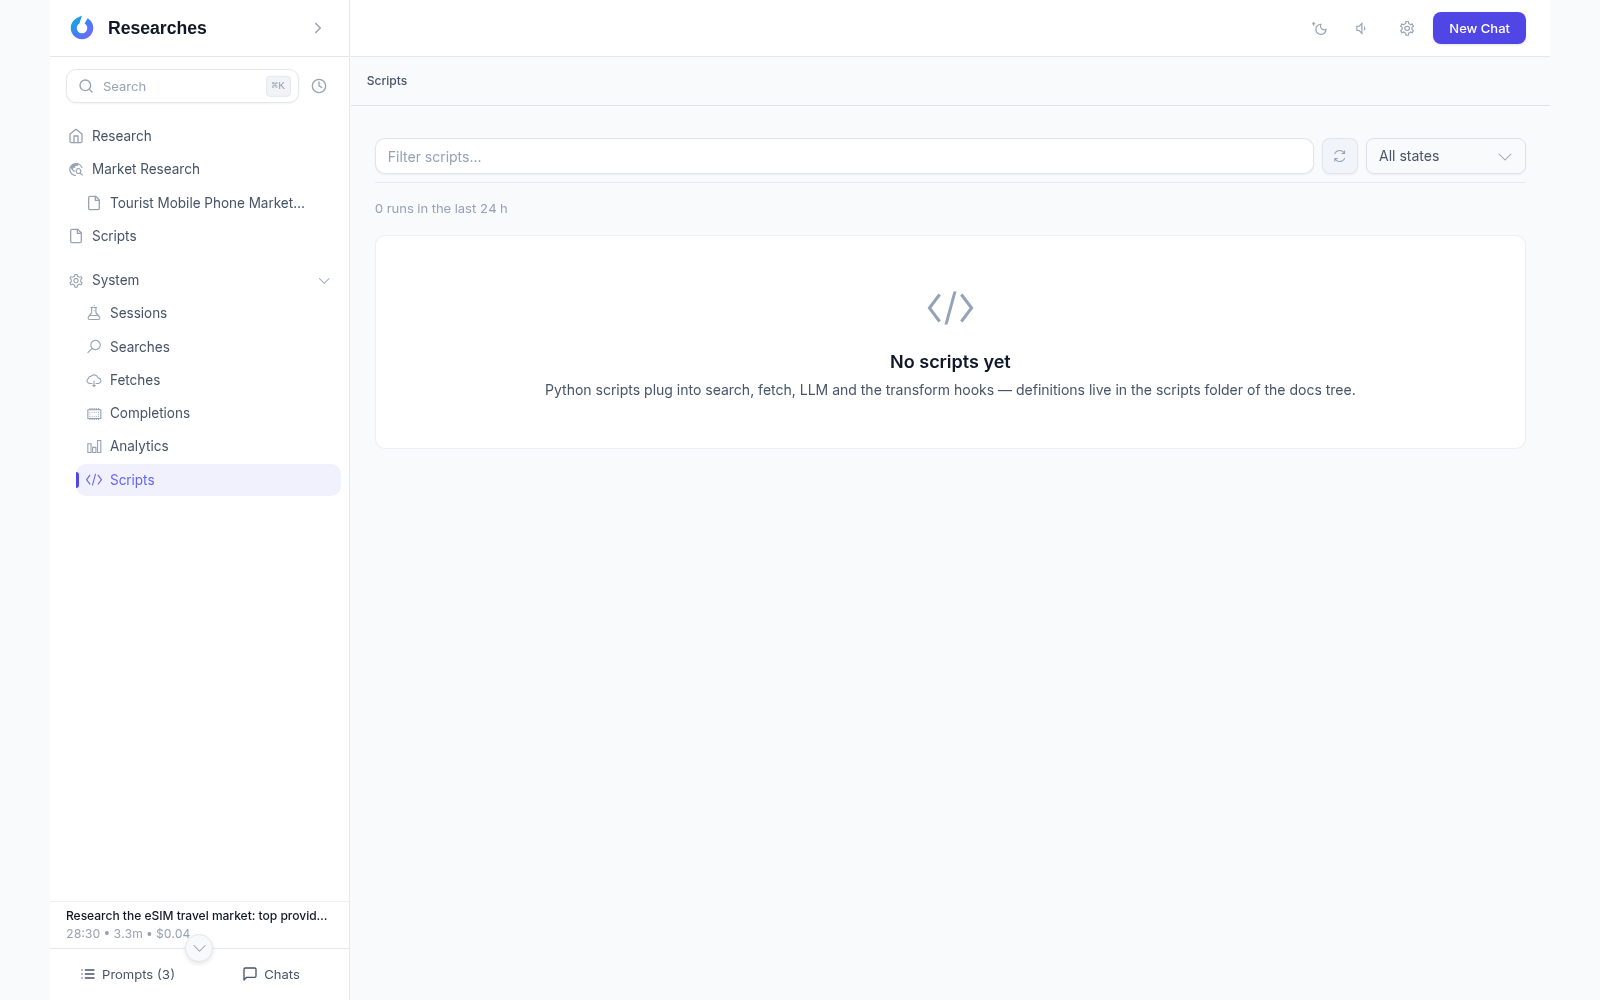1600x1000 pixels.
Task: Collapse the System section chevron
Action: pyautogui.click(x=324, y=281)
